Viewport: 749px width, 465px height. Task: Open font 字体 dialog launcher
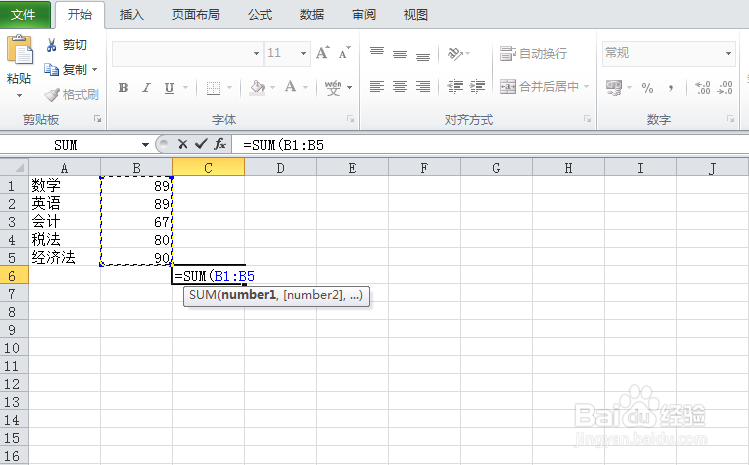tap(350, 119)
